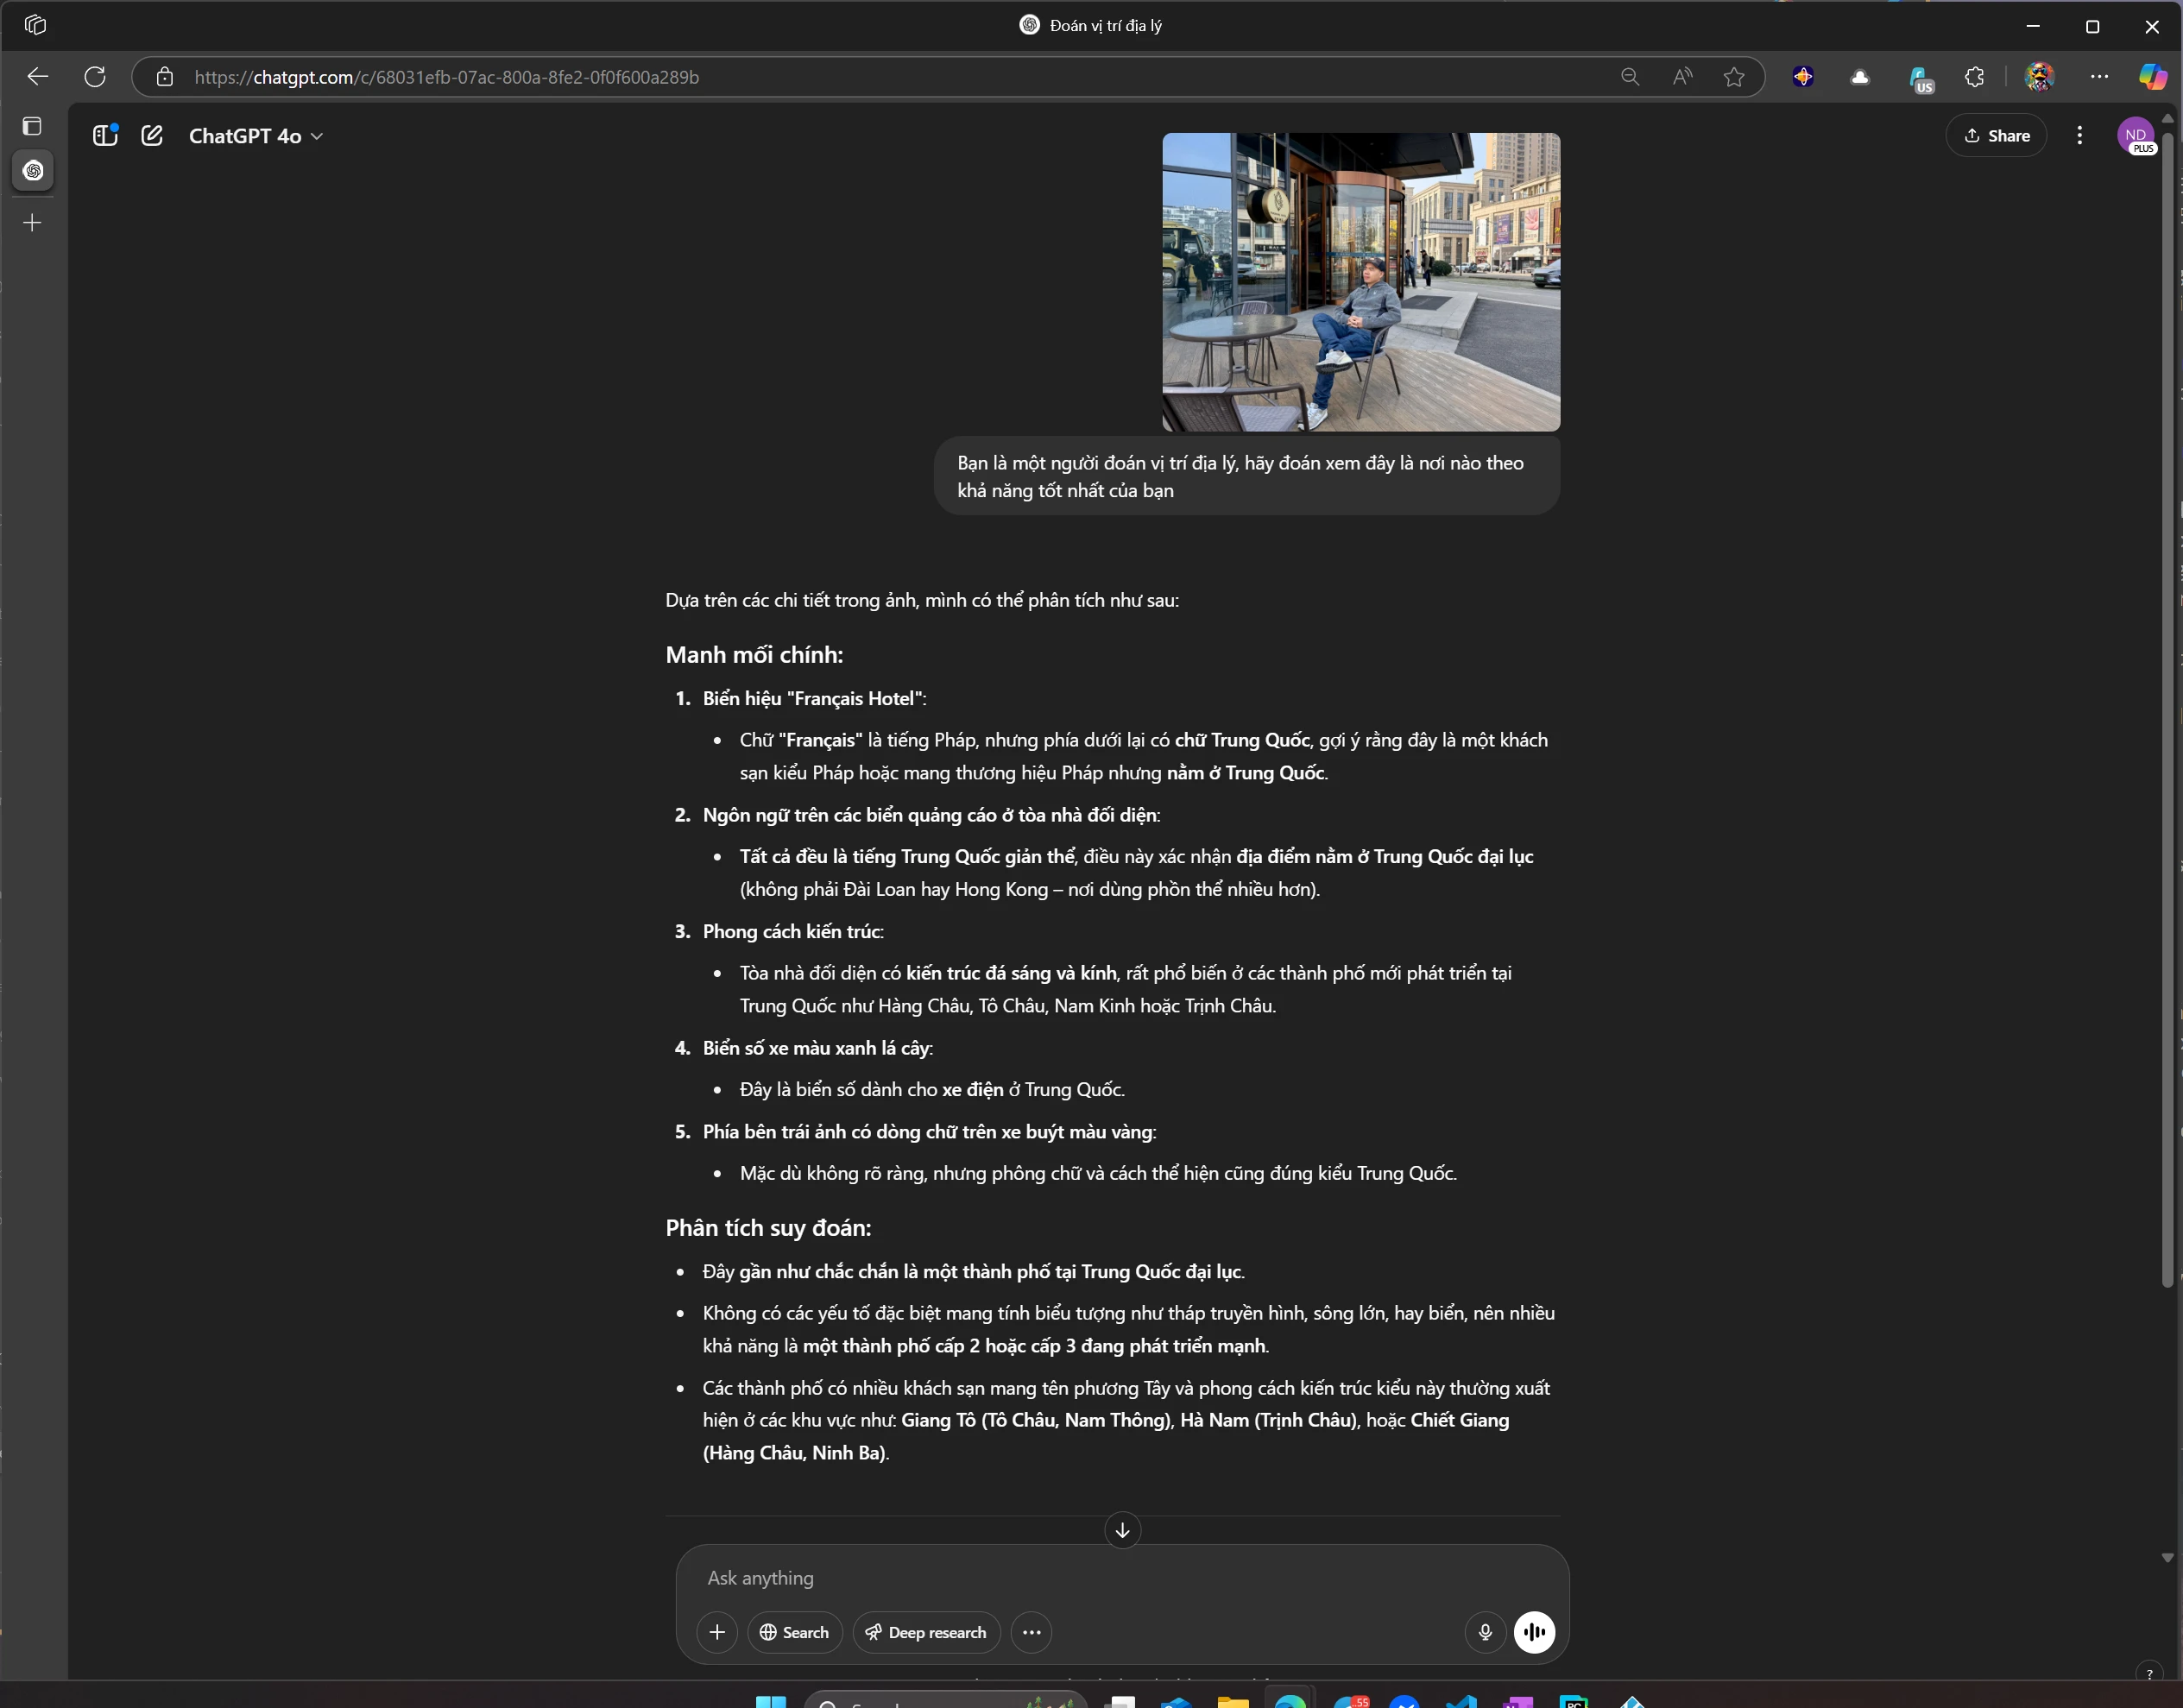Open ChatGPT sidebar panel icon

coord(105,136)
